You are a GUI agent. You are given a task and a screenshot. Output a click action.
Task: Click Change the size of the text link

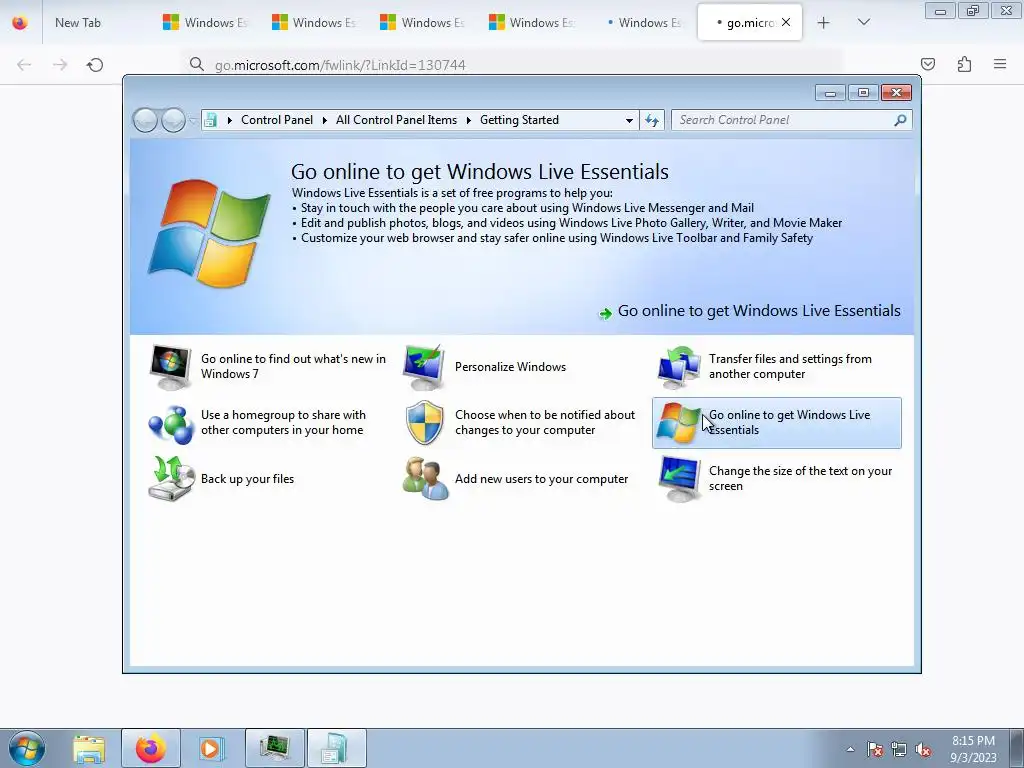coord(800,478)
